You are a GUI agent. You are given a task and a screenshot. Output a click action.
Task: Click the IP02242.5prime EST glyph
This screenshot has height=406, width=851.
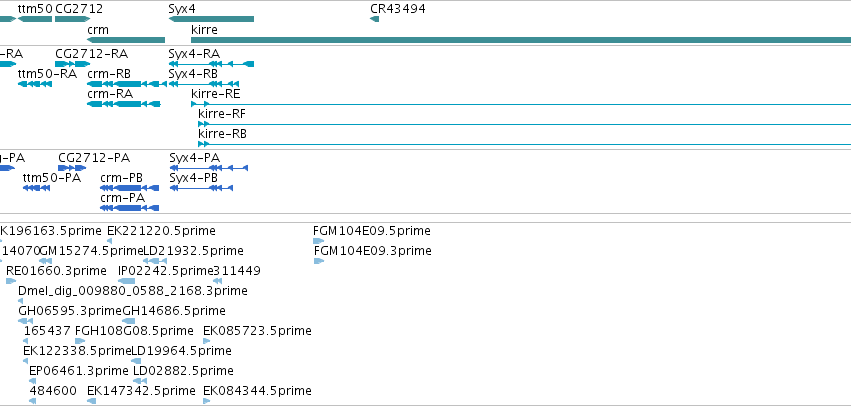tap(126, 281)
